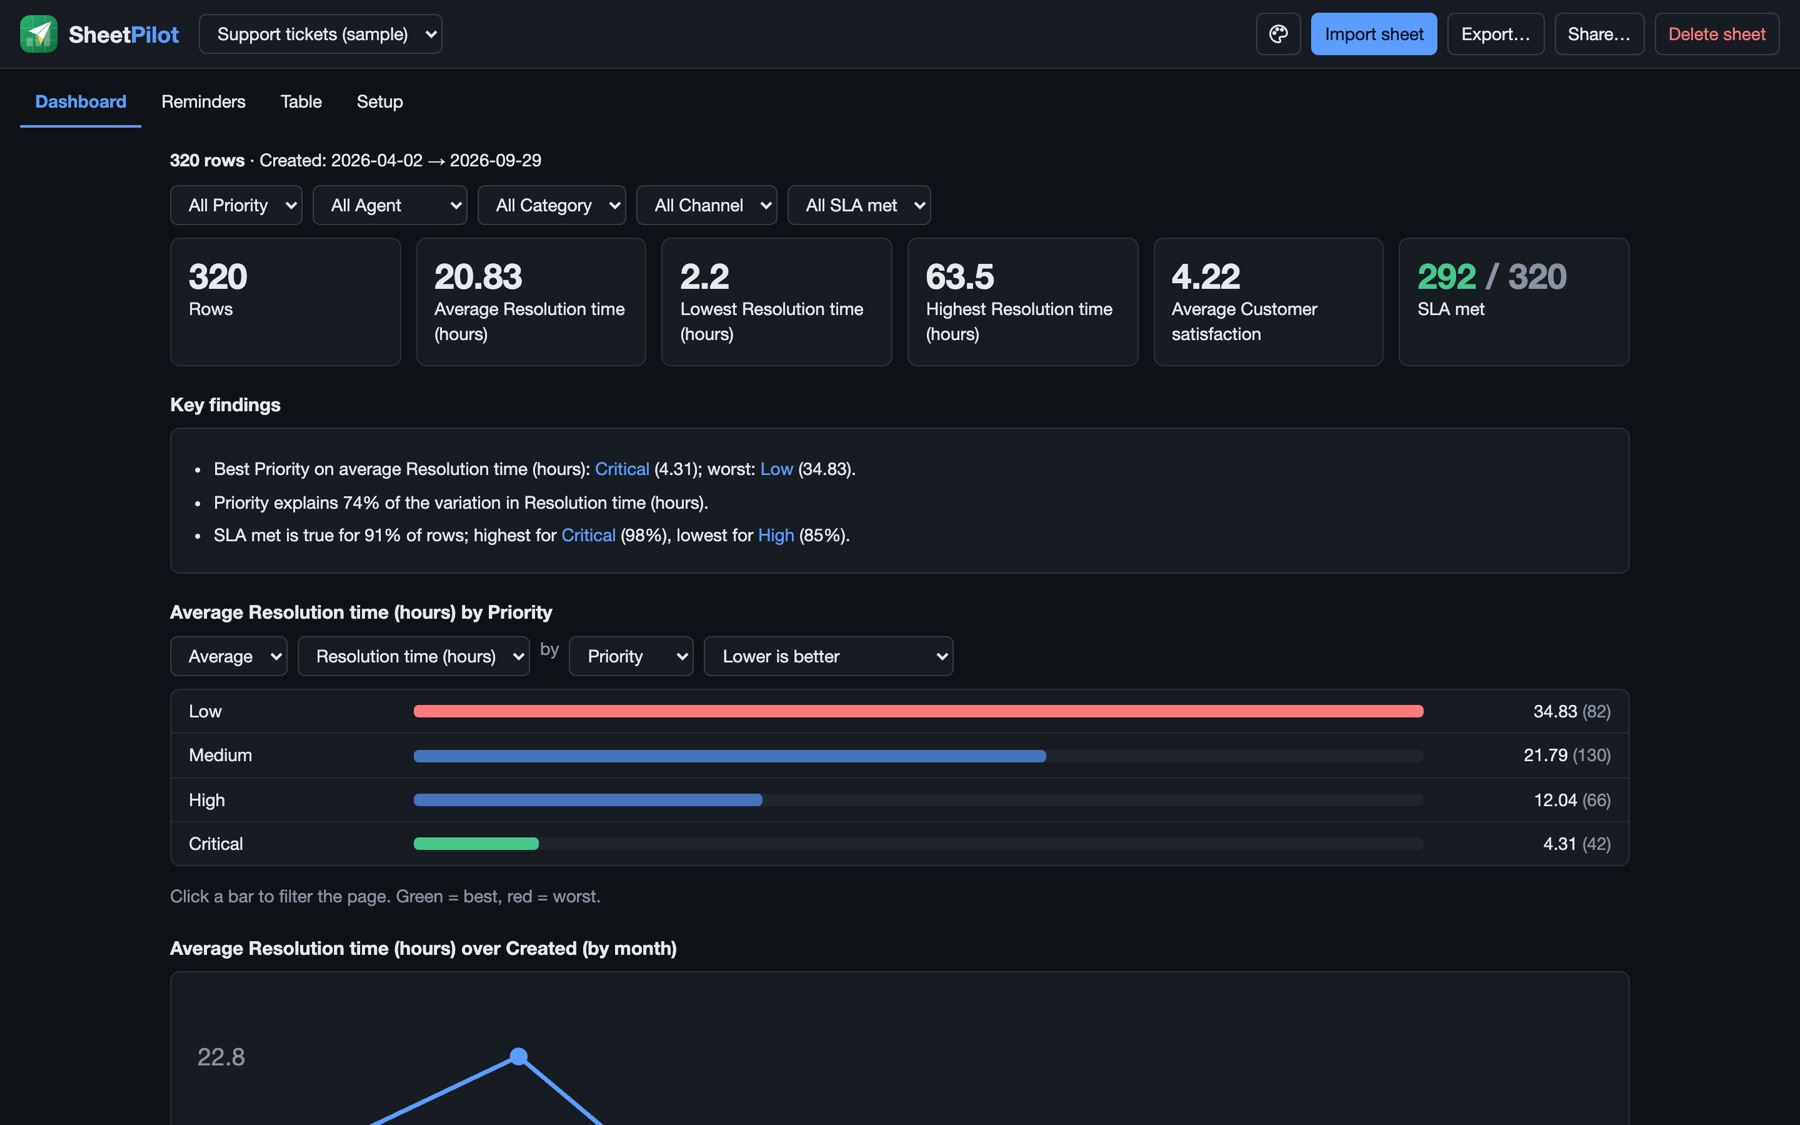
Task: Click the 34.83 (82) value in Low row
Action: (1571, 711)
